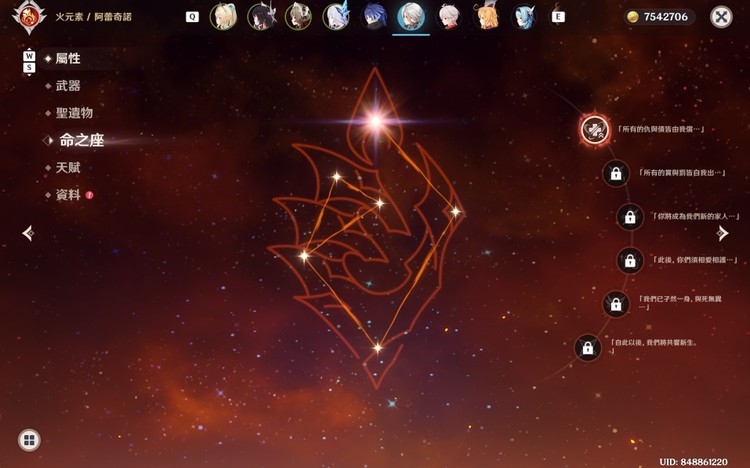Click the leftmost star of the constellation
Screen dimensions: 750x468
tap(304, 256)
